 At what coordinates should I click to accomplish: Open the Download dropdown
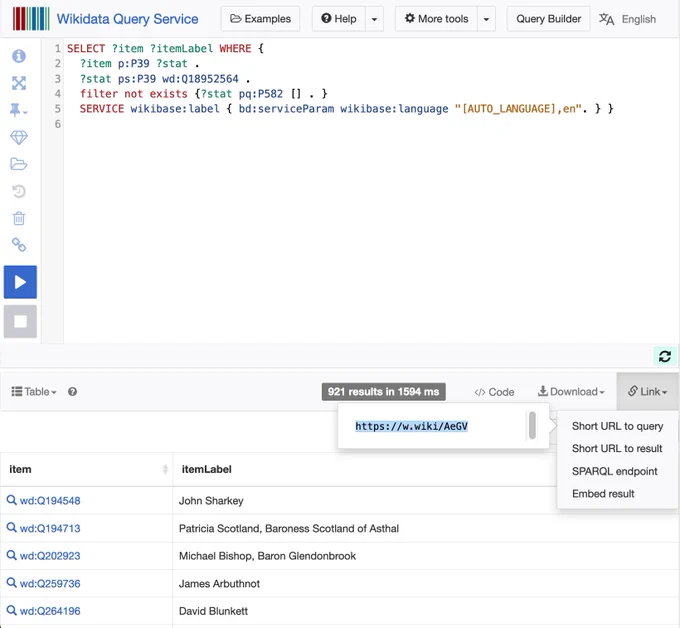pos(571,392)
